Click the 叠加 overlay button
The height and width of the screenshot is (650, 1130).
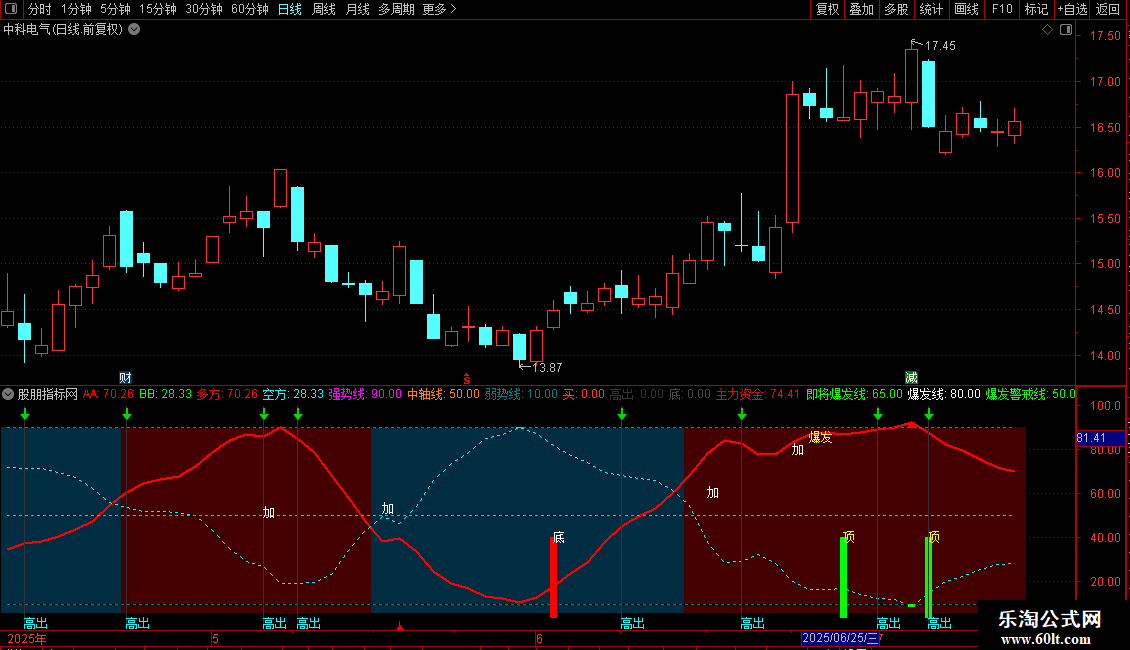[x=861, y=9]
